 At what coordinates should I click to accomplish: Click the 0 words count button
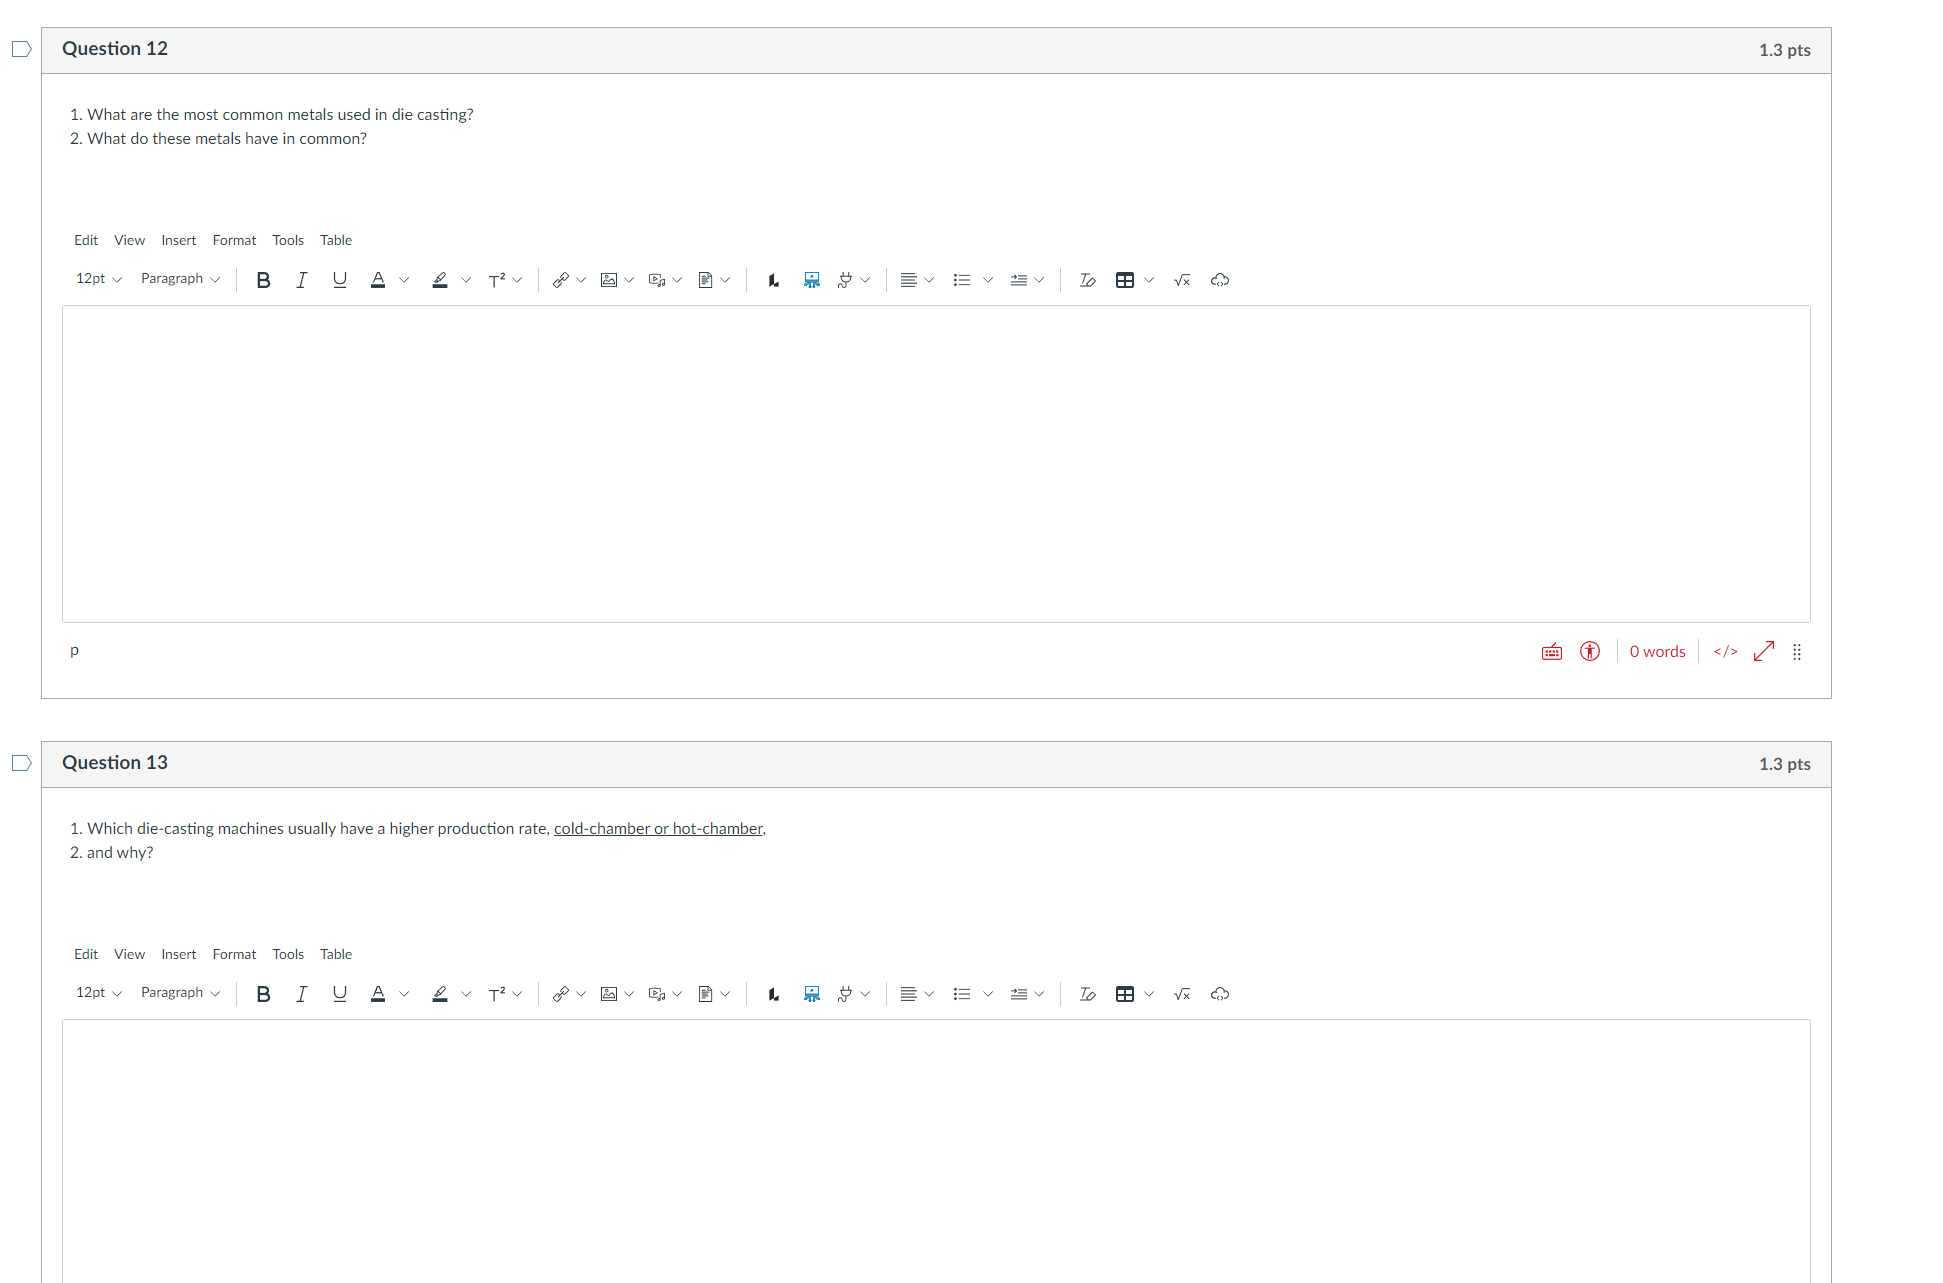point(1657,652)
